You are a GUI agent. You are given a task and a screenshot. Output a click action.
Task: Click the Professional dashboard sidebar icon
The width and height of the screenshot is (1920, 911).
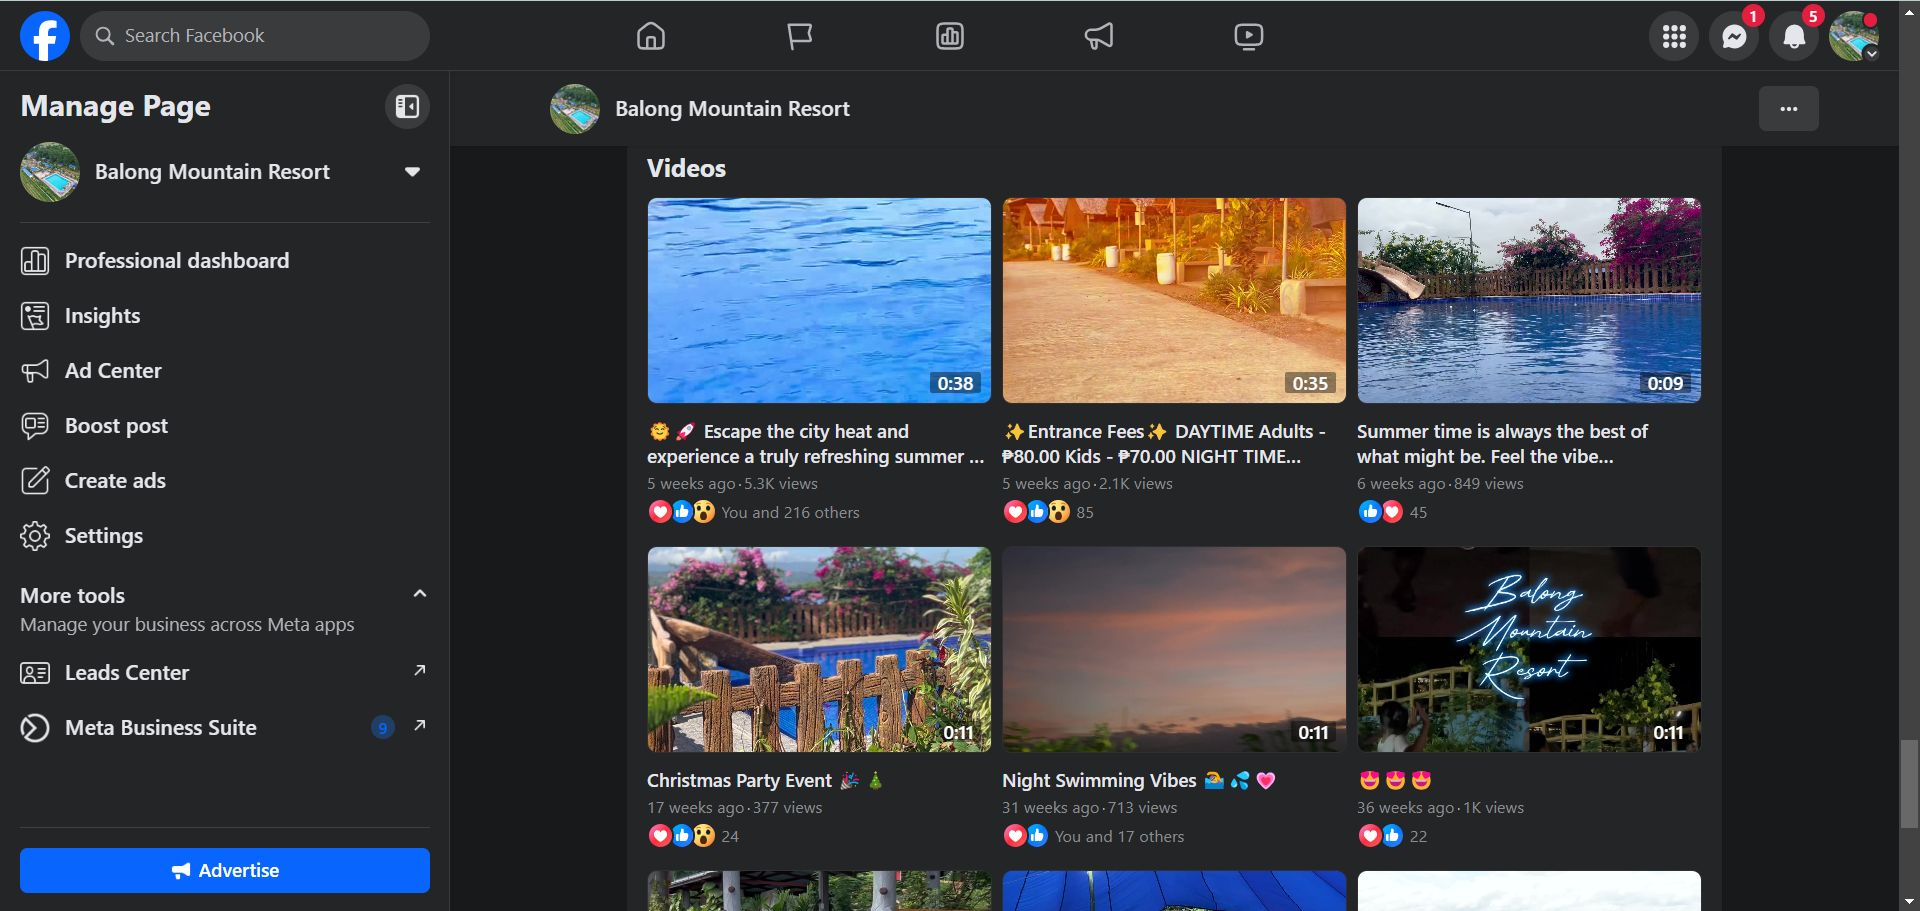coord(35,261)
